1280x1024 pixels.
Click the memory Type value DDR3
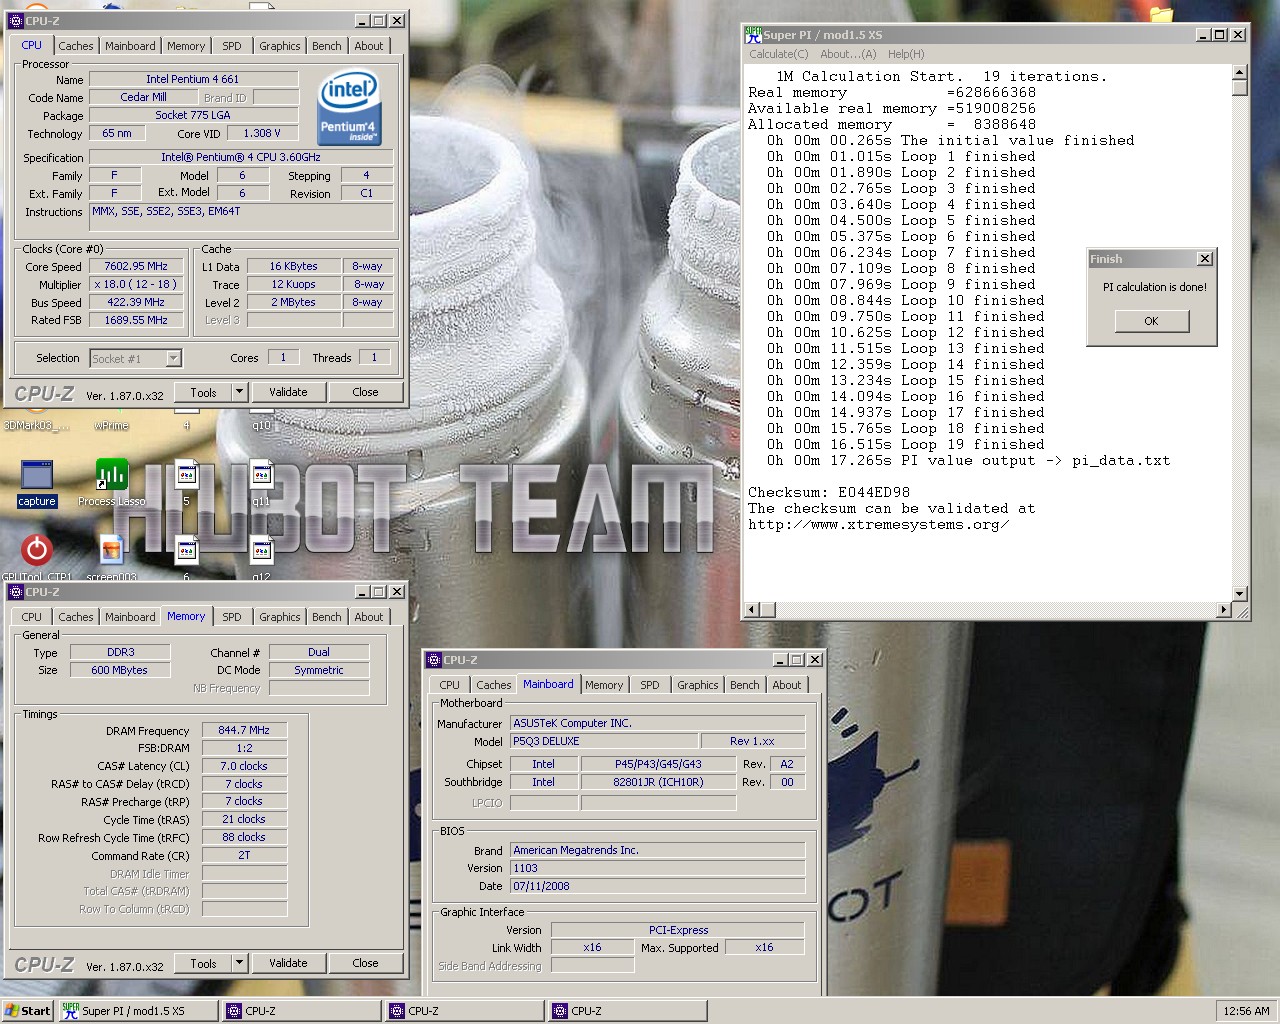[120, 652]
